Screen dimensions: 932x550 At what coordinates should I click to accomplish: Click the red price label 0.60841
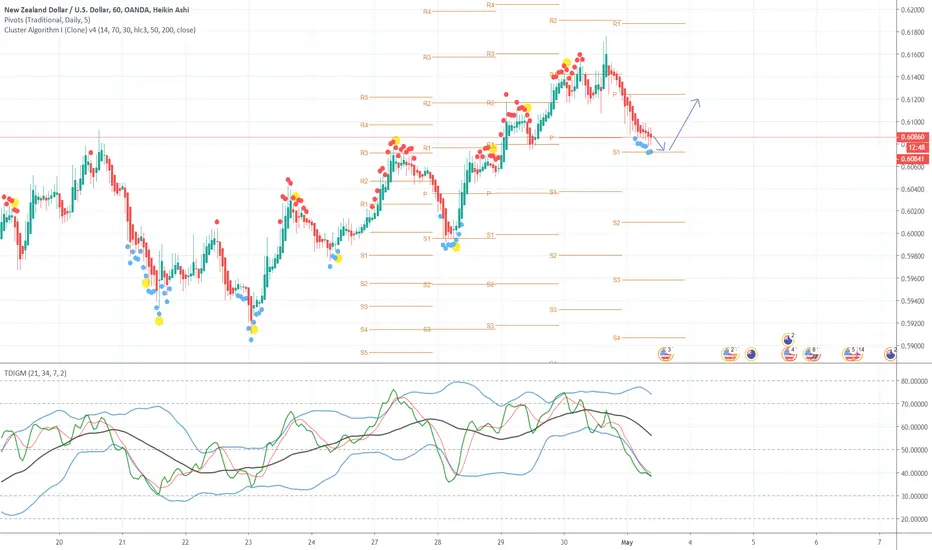[x=912, y=159]
